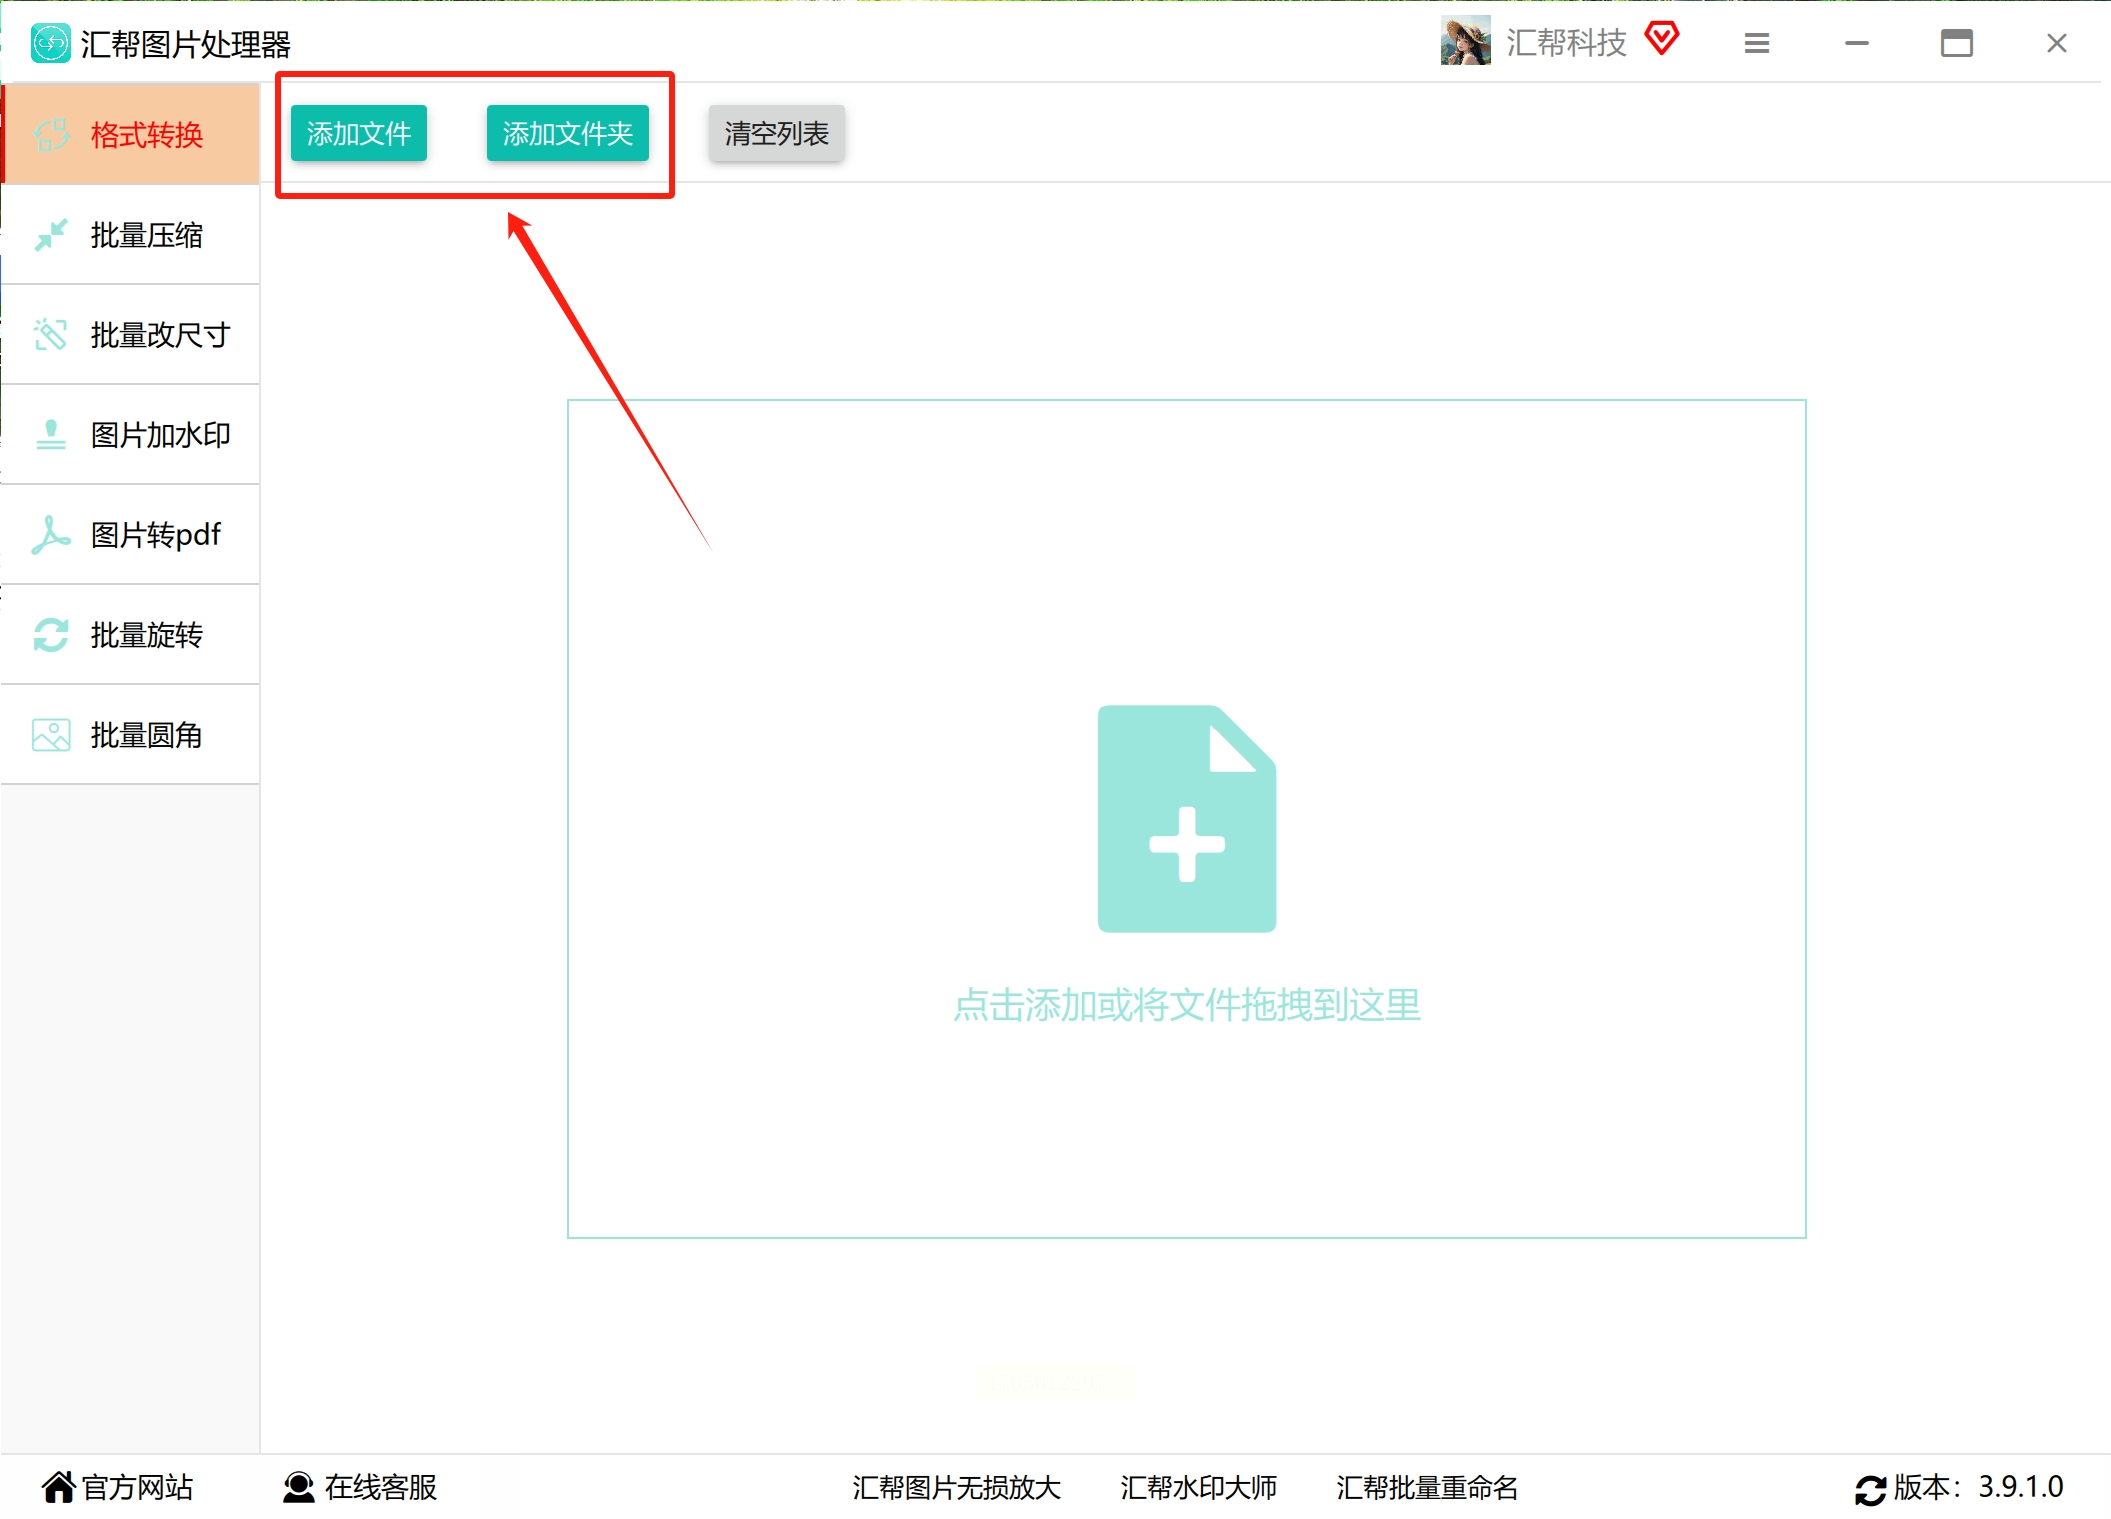The height and width of the screenshot is (1519, 2111).
Task: Click the user avatar picture
Action: 1465,42
